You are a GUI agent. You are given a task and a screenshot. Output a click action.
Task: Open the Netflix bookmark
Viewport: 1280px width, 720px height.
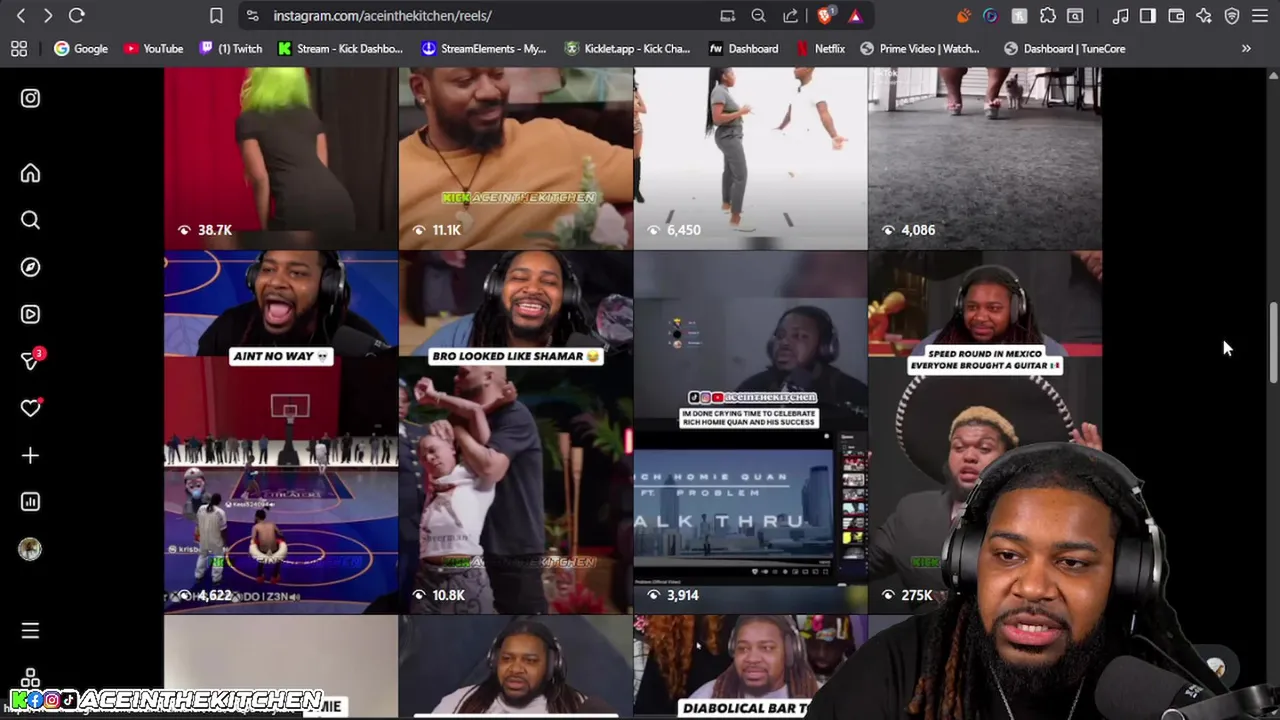click(x=821, y=48)
